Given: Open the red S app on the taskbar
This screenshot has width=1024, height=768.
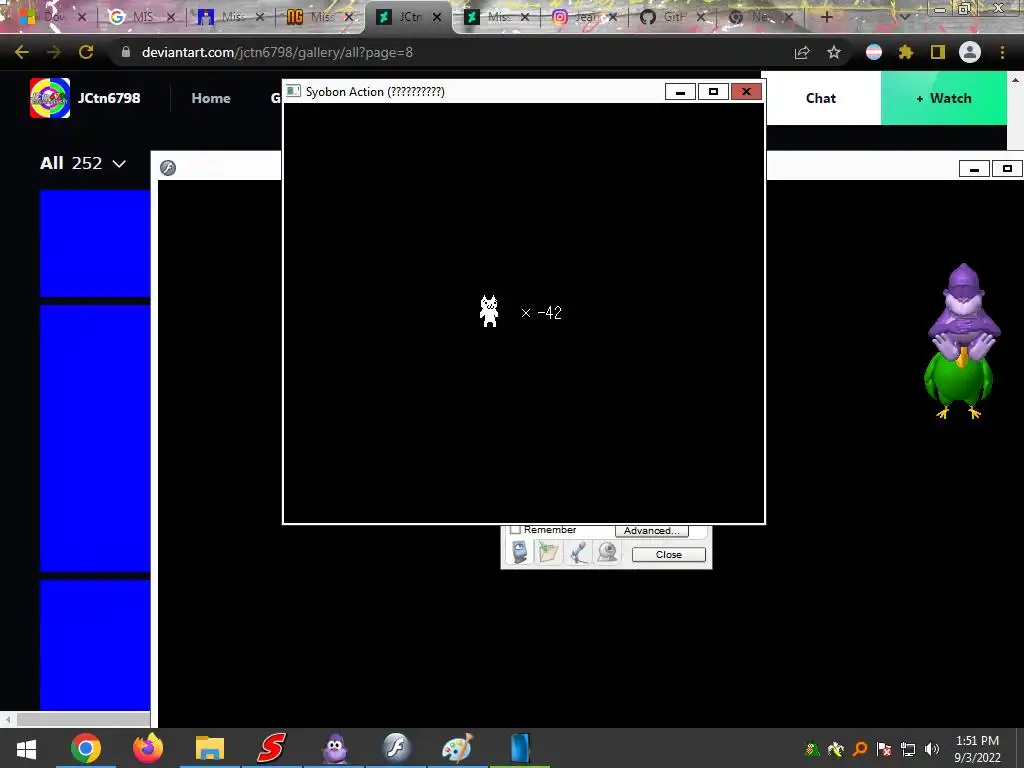Looking at the screenshot, I should (271, 748).
